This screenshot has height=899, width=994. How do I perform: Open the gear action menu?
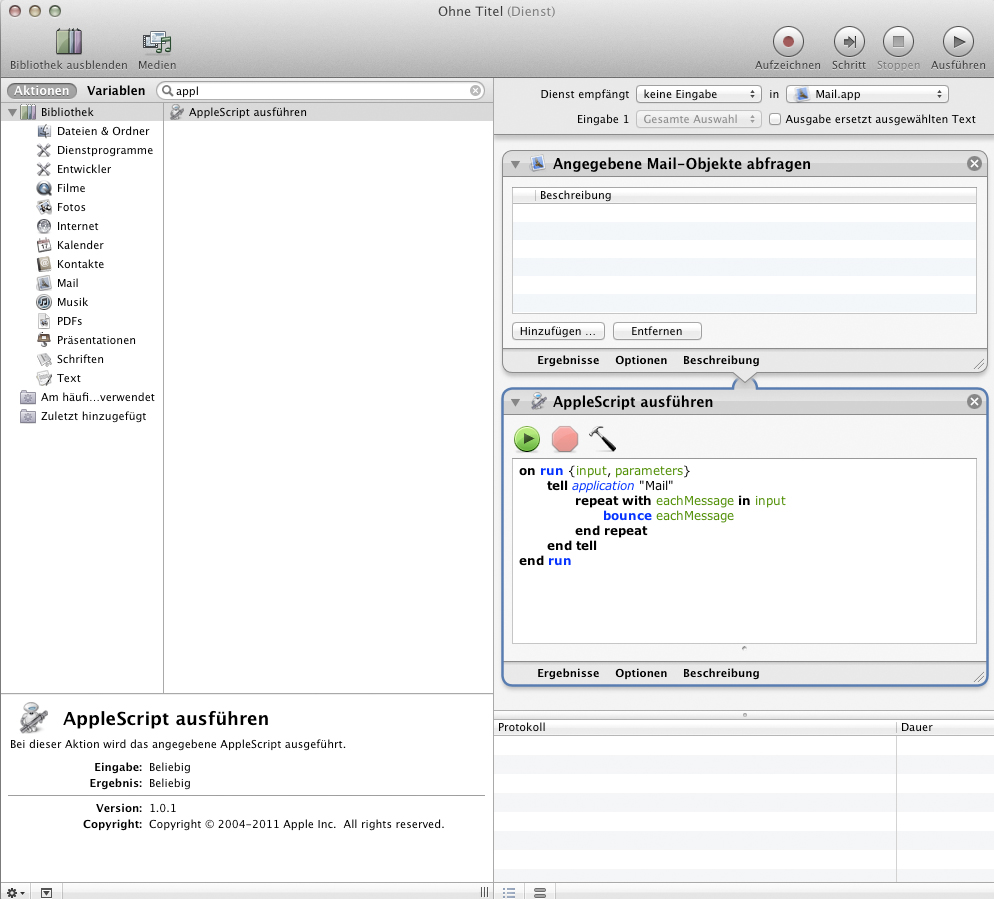15,892
